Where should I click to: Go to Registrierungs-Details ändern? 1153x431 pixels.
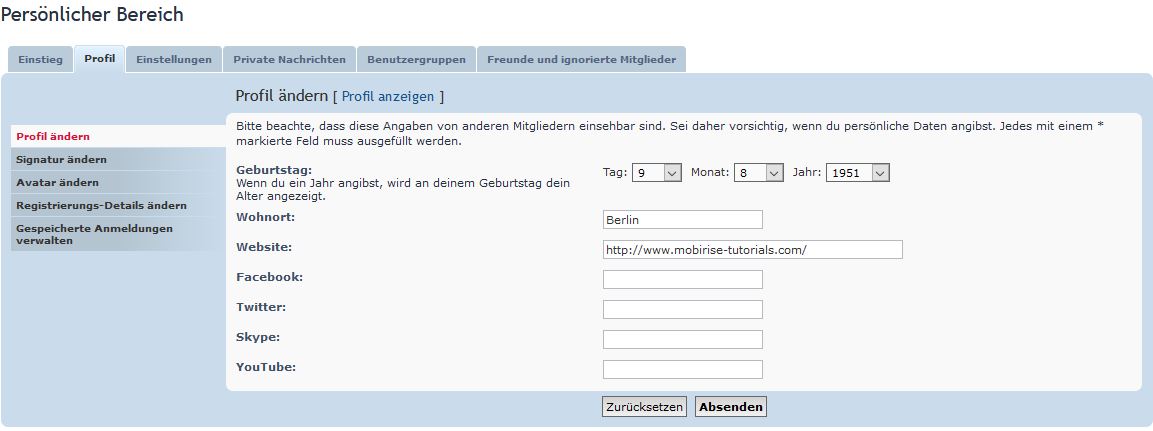(x=101, y=206)
